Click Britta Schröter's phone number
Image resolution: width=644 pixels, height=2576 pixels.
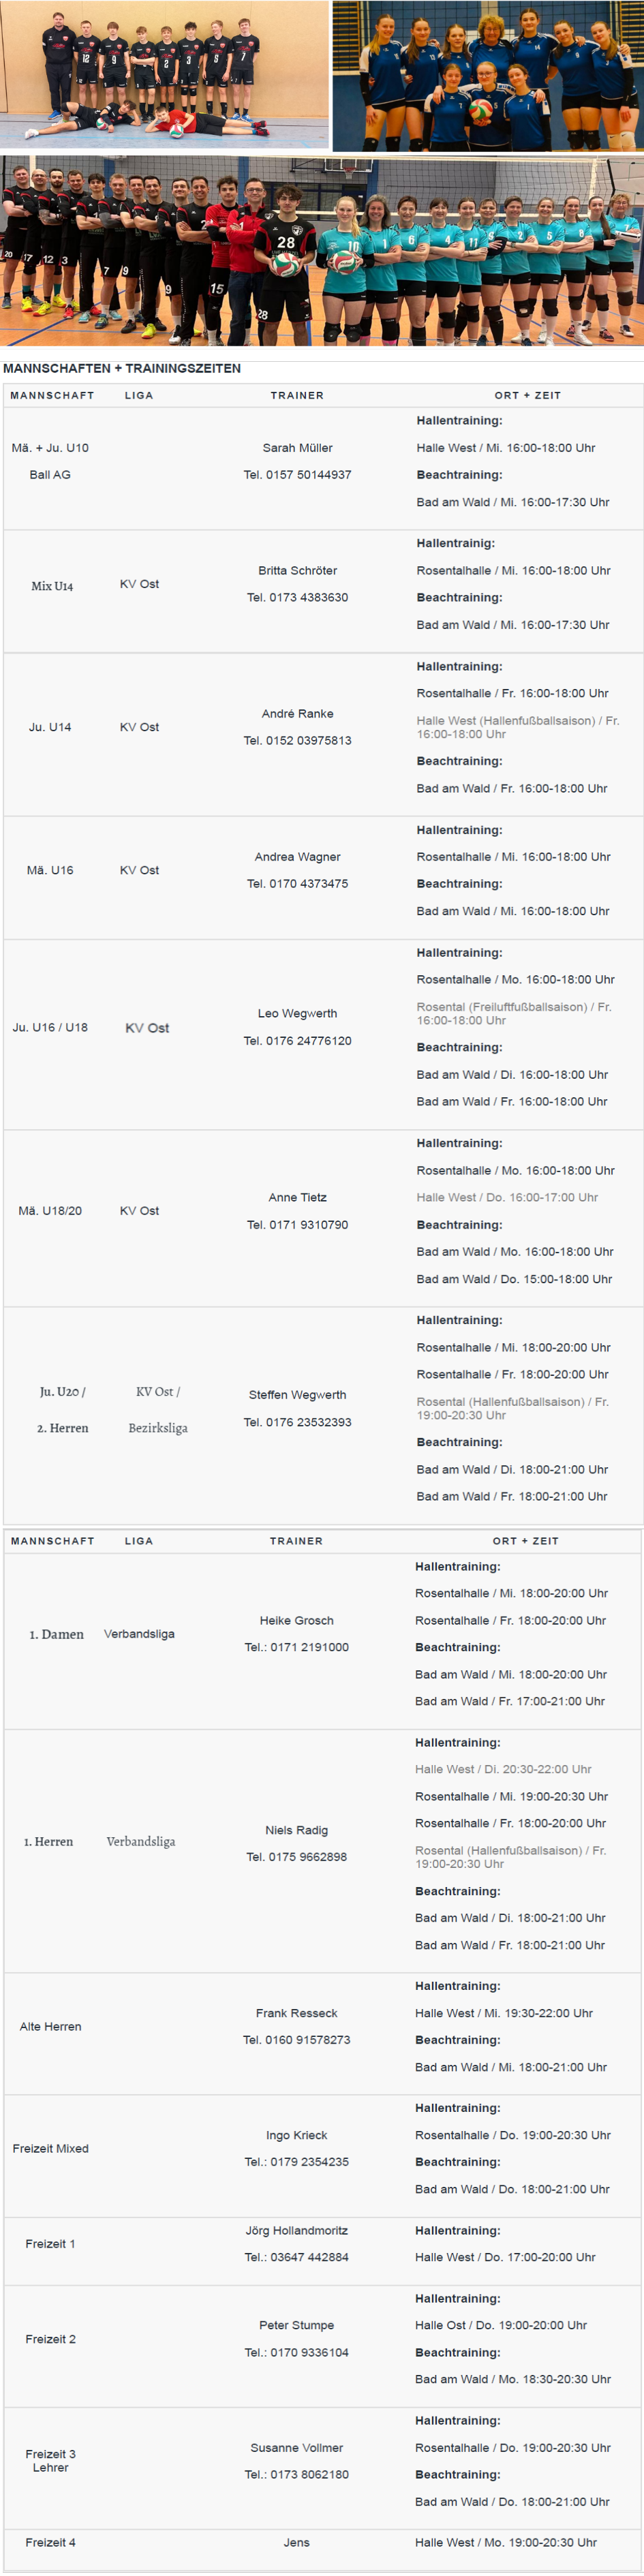298,598
